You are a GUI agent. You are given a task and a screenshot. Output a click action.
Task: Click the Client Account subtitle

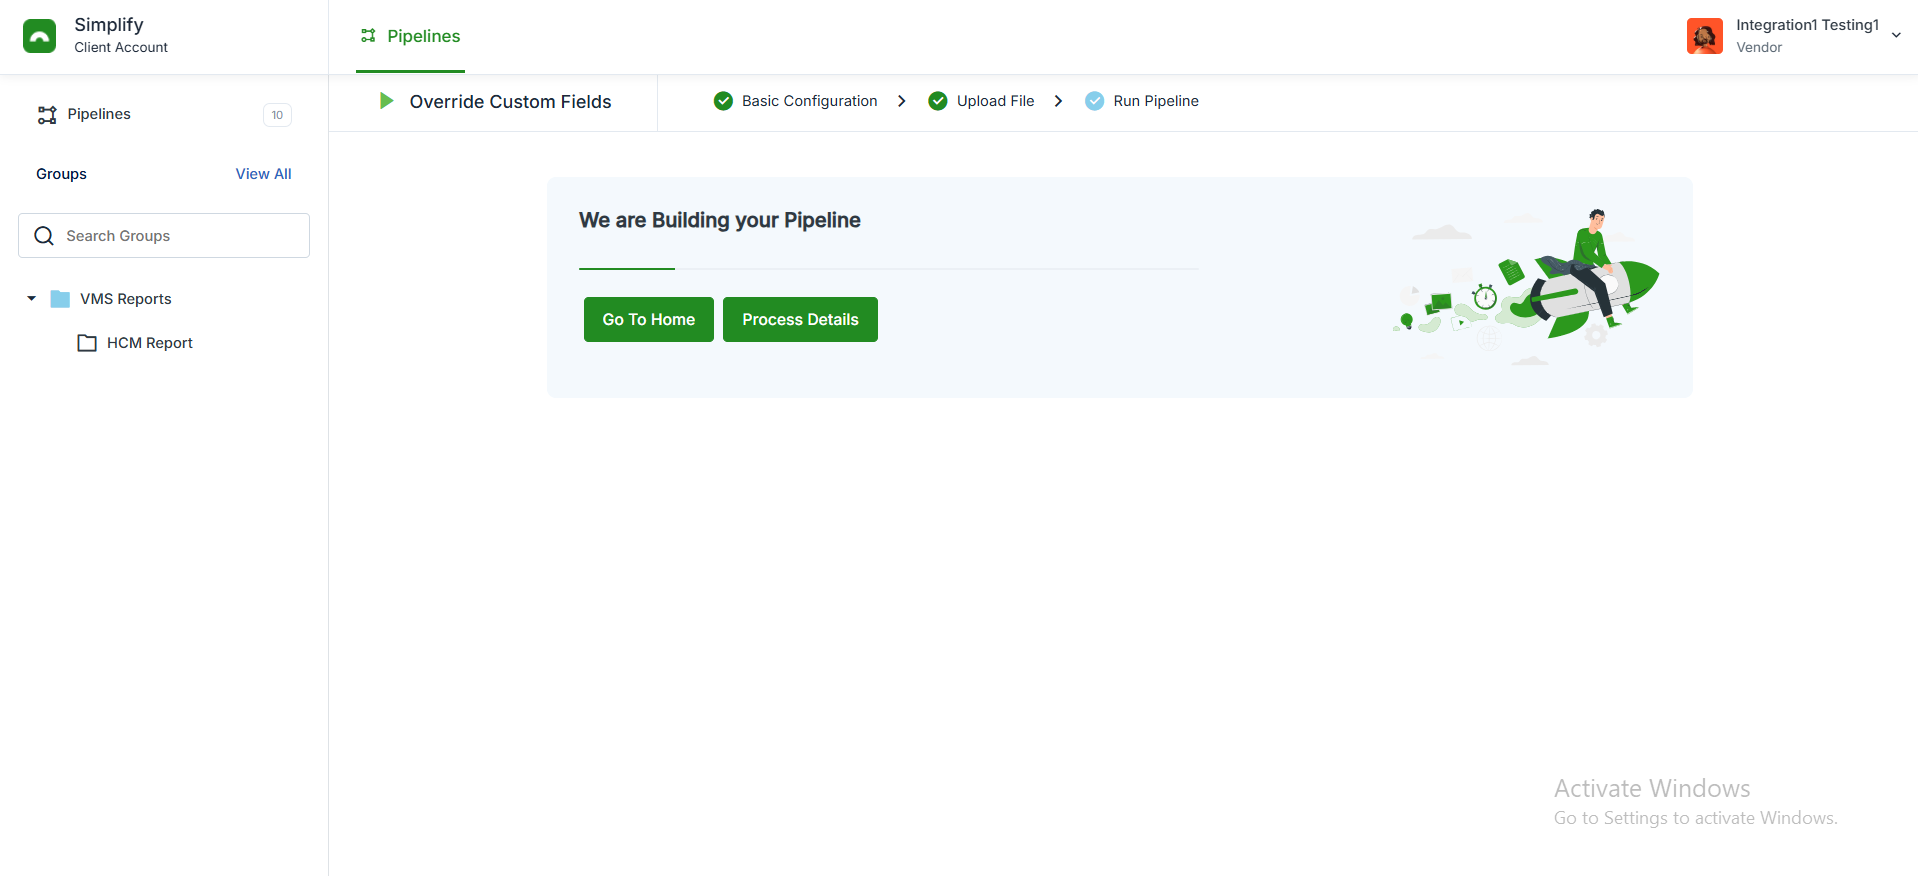tap(121, 47)
